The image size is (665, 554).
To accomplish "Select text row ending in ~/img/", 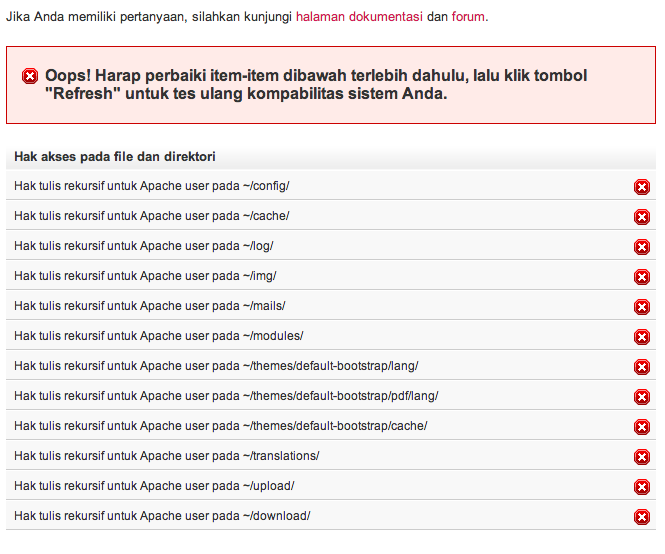I will tap(145, 276).
